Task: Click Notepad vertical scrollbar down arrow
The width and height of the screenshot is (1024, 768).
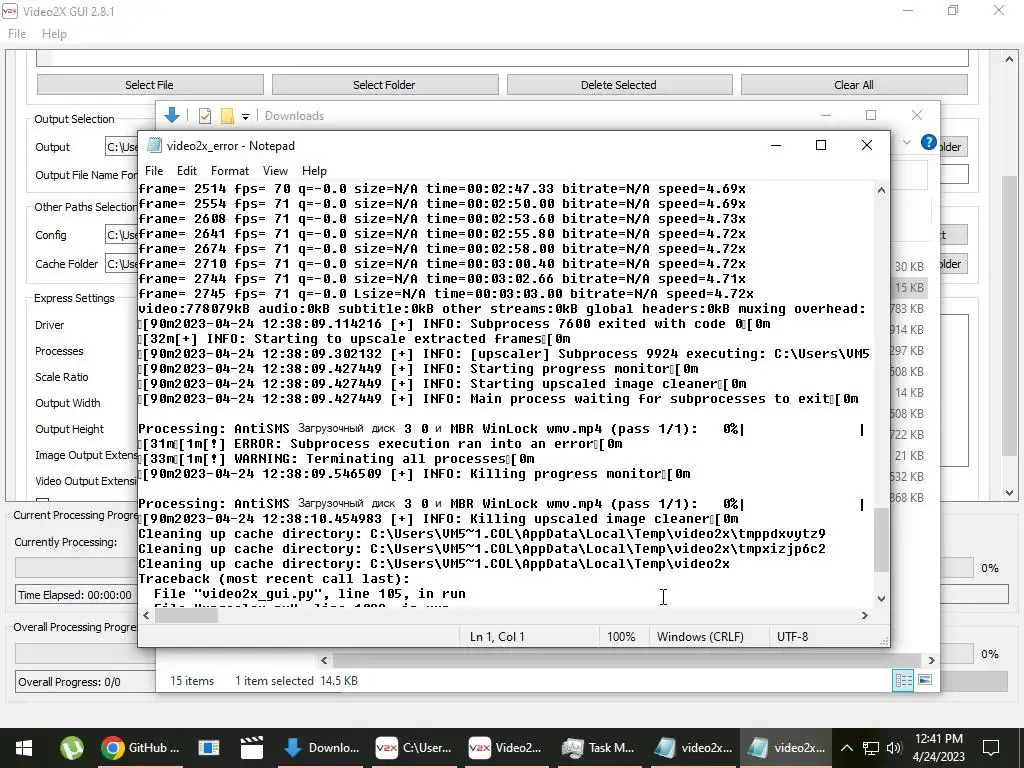Action: (881, 598)
